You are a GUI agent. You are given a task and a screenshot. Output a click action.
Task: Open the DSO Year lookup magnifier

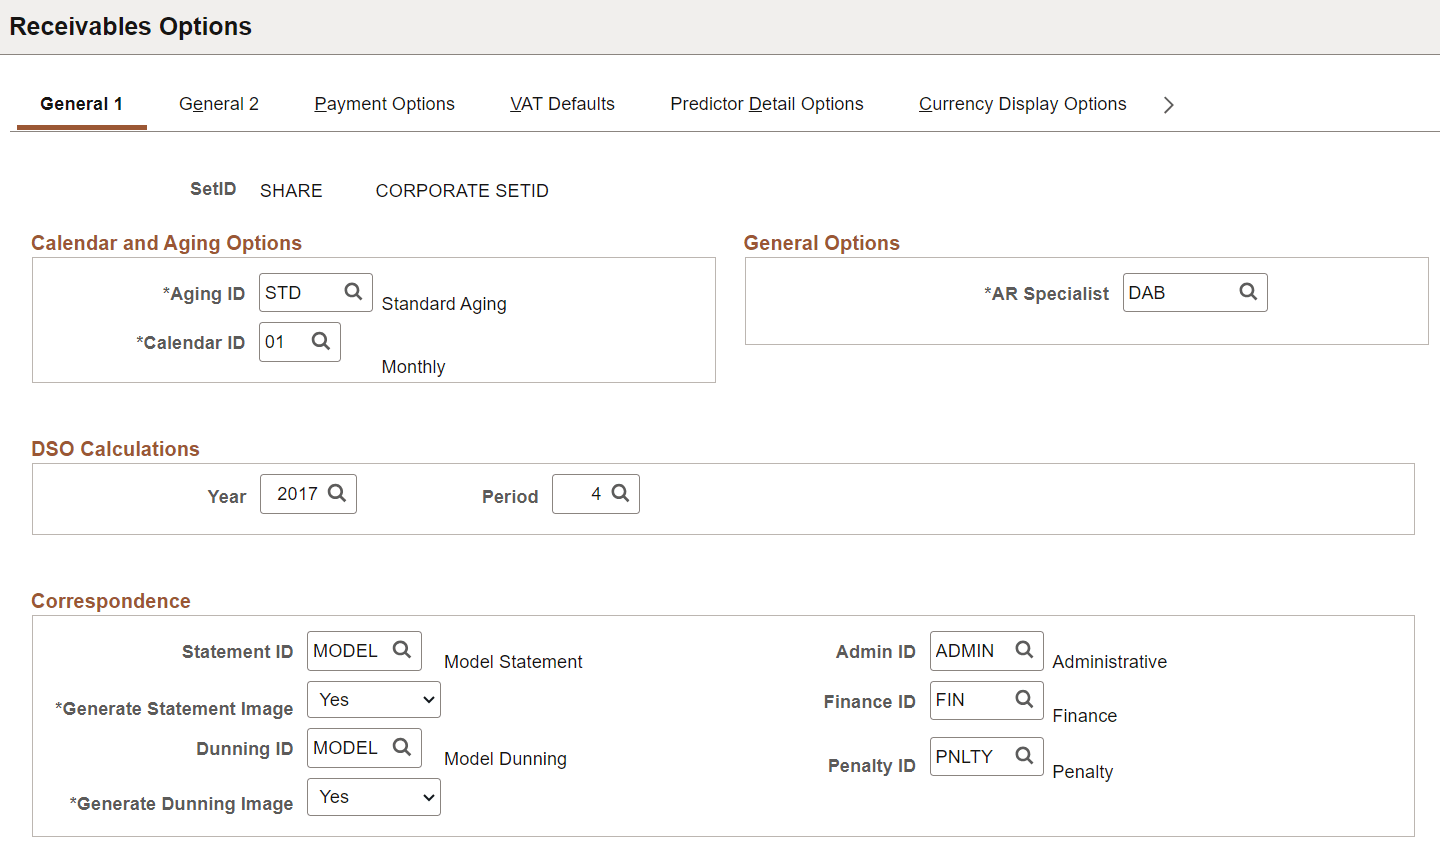click(x=337, y=493)
